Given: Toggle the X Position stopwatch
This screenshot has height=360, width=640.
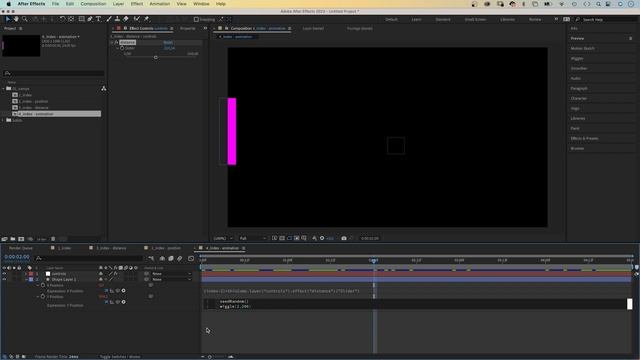Looking at the screenshot, I should click(43, 285).
